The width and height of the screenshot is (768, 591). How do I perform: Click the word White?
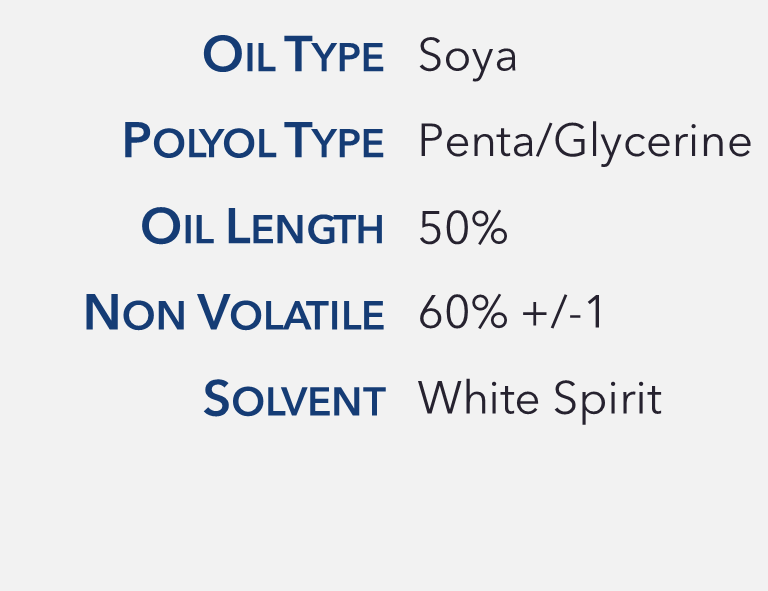476,400
